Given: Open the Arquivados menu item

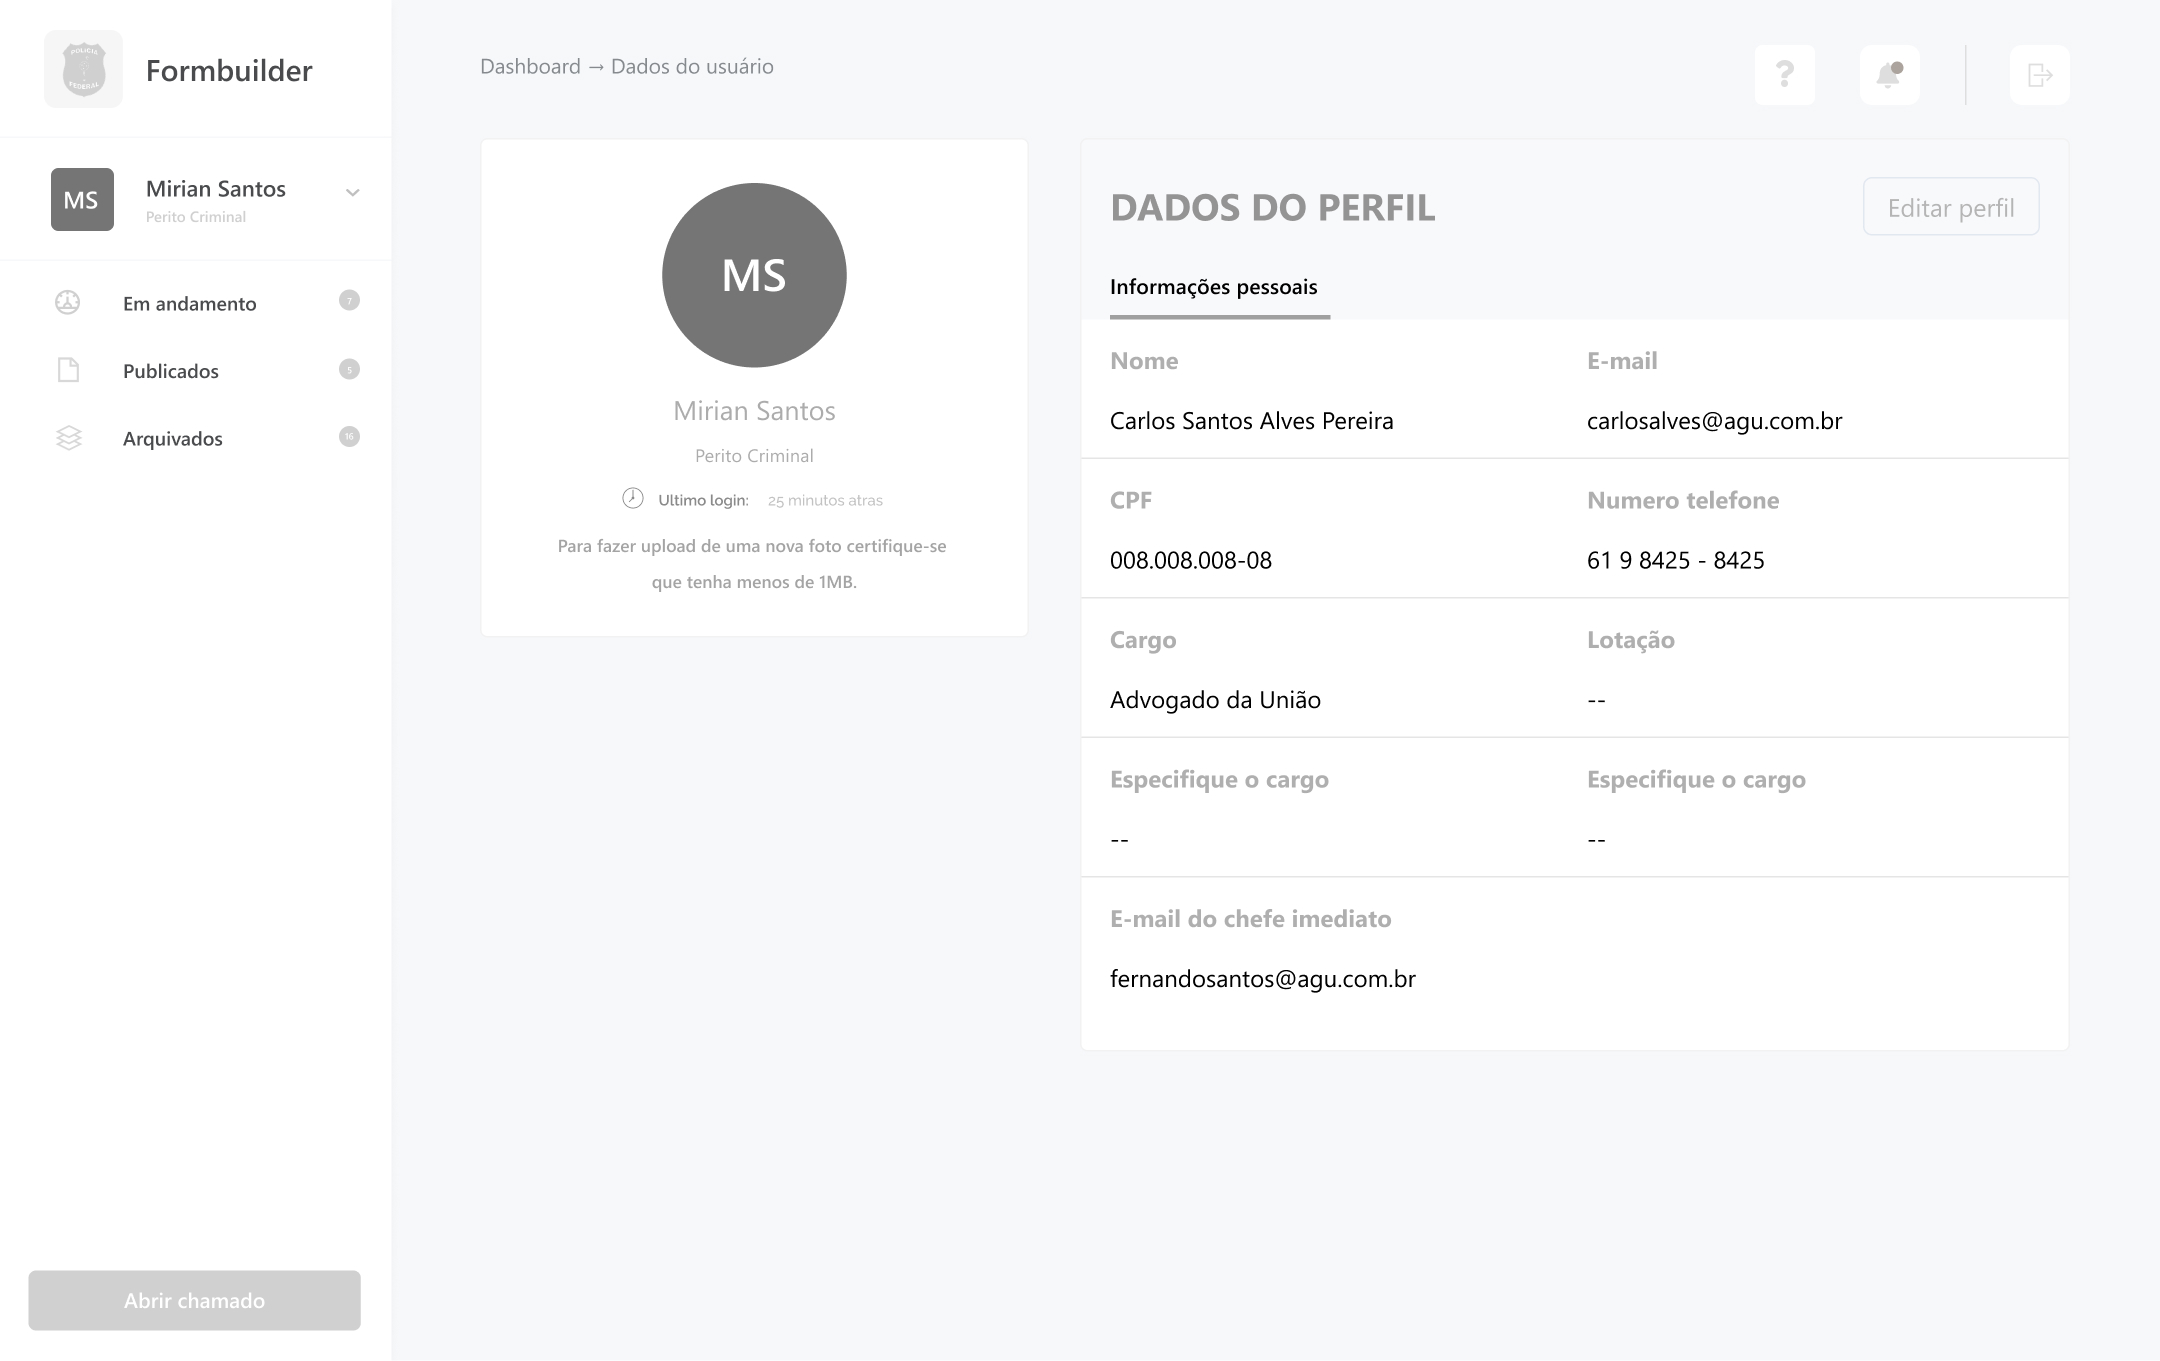Looking at the screenshot, I should 172,438.
